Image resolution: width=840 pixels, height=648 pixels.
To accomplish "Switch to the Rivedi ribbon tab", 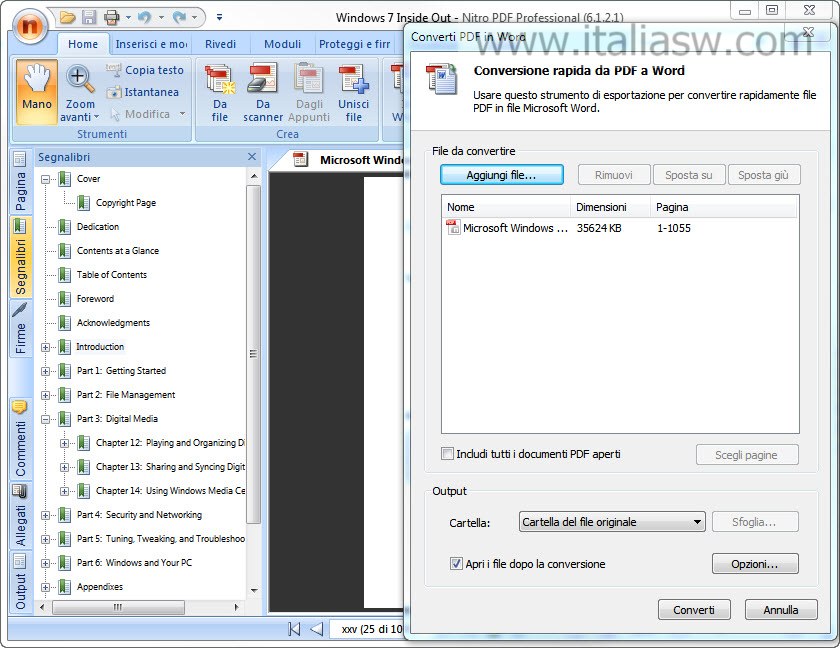I will click(x=220, y=44).
